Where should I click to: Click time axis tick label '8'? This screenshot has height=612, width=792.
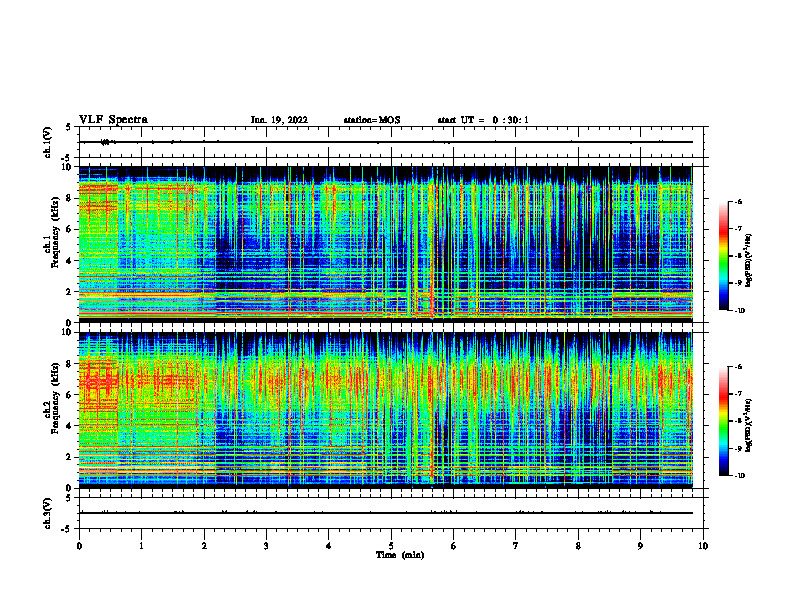point(578,546)
